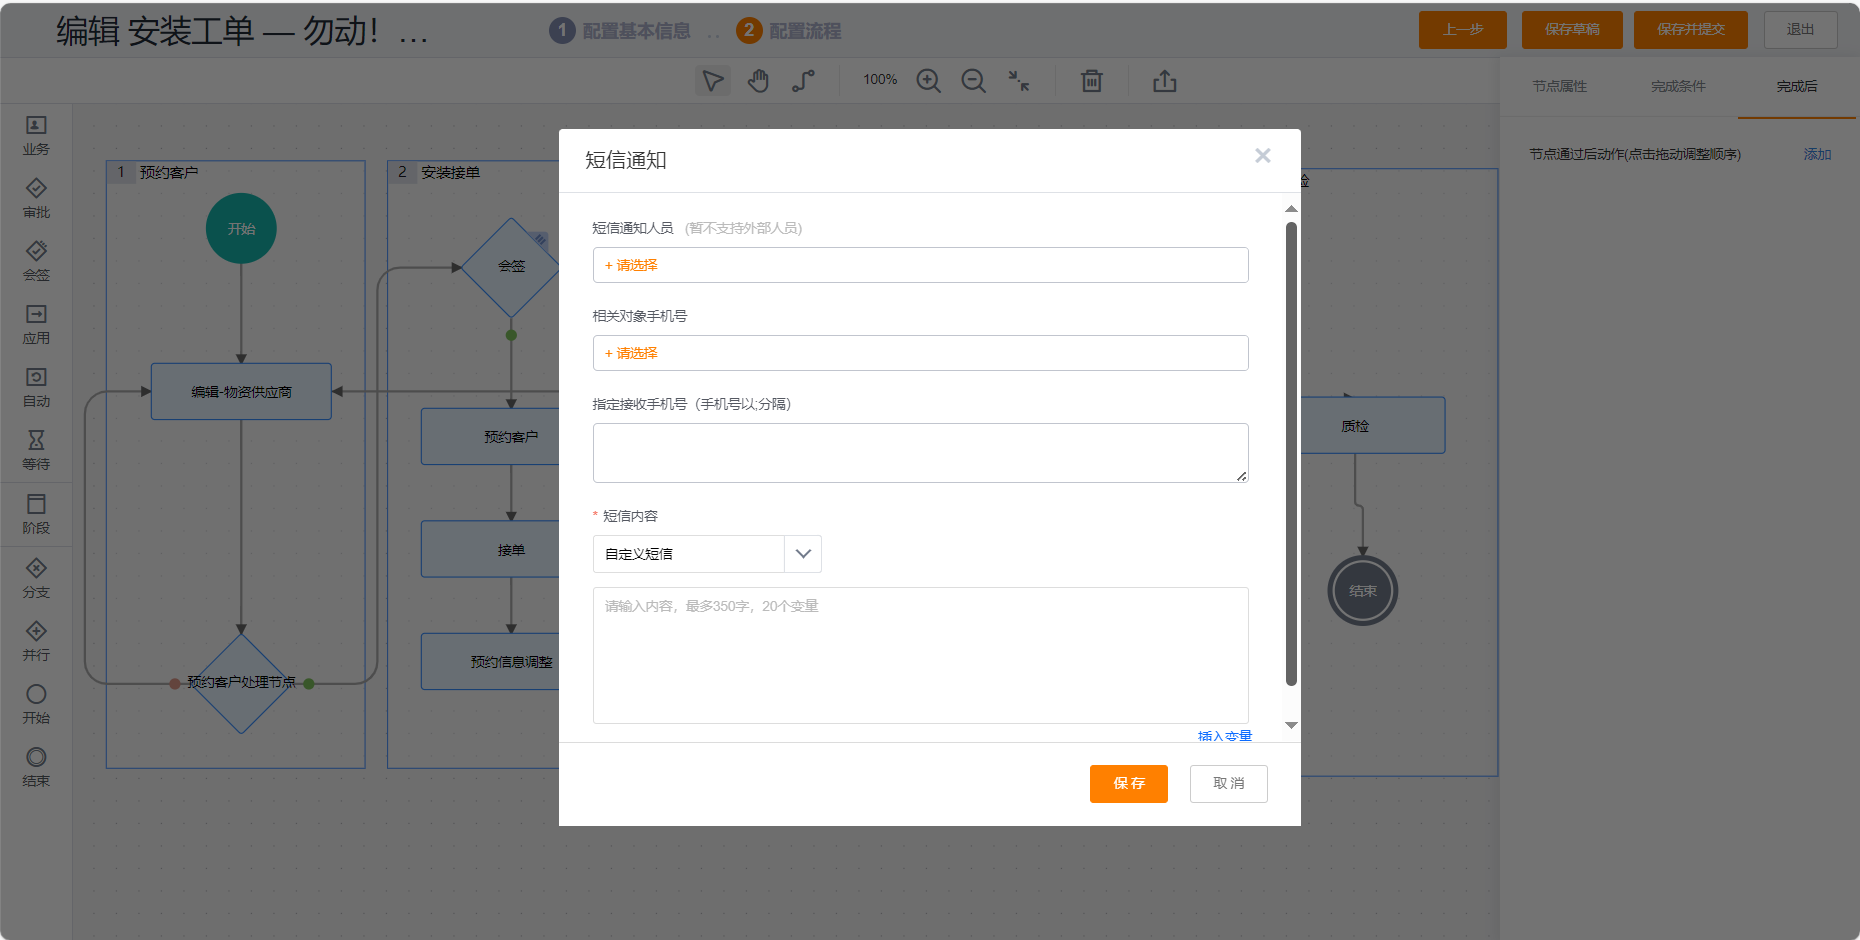Click the 100% zoom level indicator
The image size is (1860, 940).
pyautogui.click(x=880, y=80)
